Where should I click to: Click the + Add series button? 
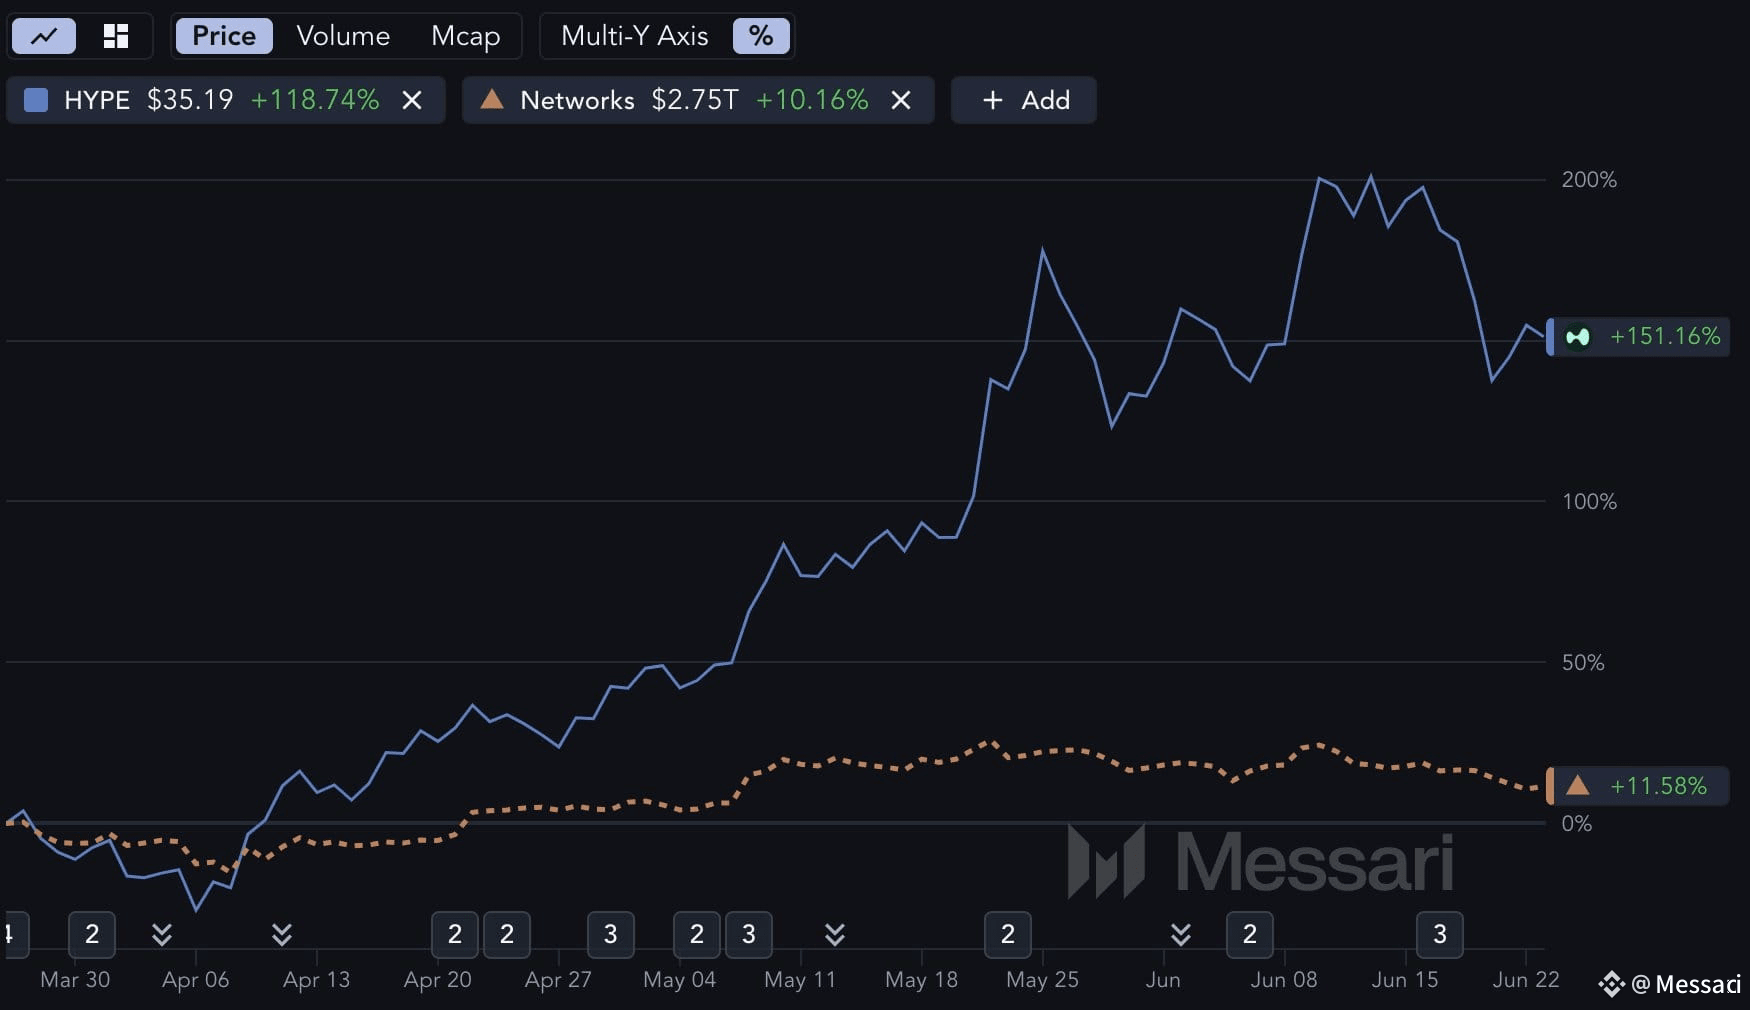pos(1024,100)
